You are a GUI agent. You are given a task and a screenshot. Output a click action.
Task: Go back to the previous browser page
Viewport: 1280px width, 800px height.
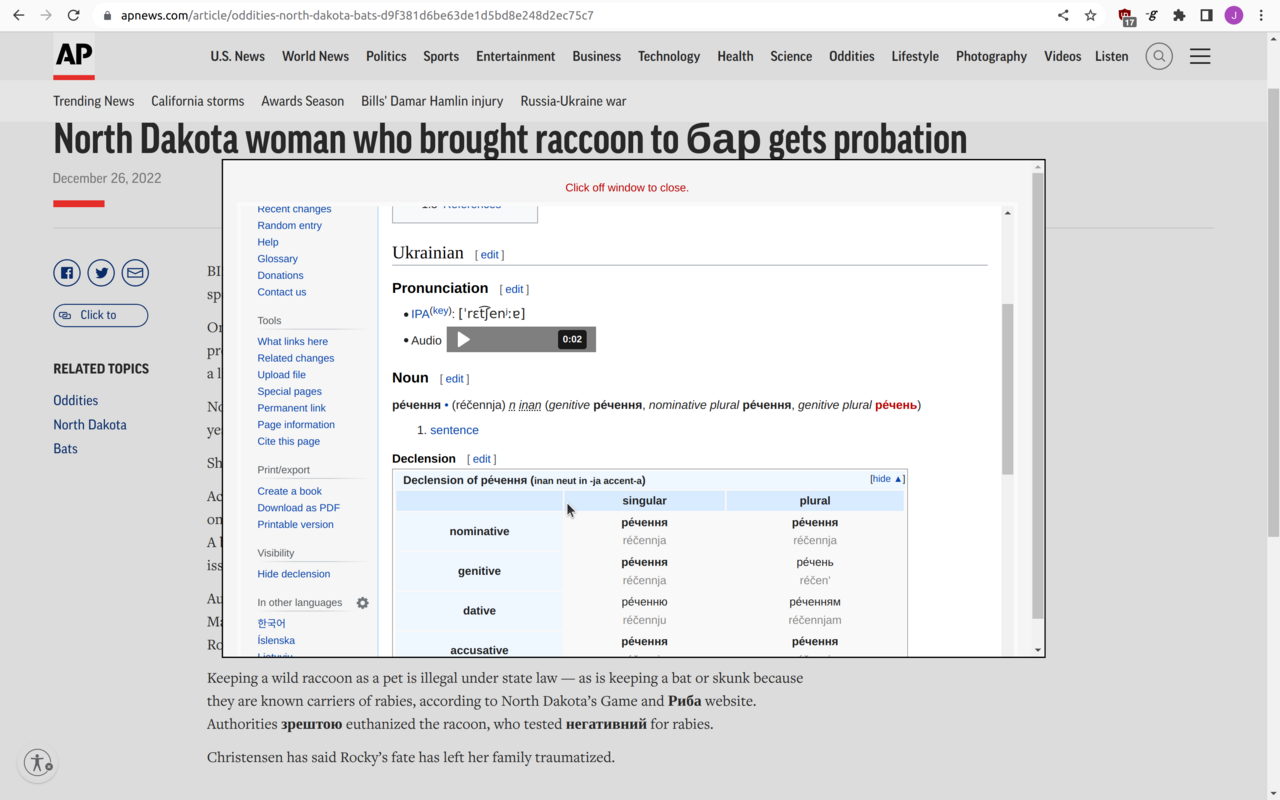[x=18, y=15]
